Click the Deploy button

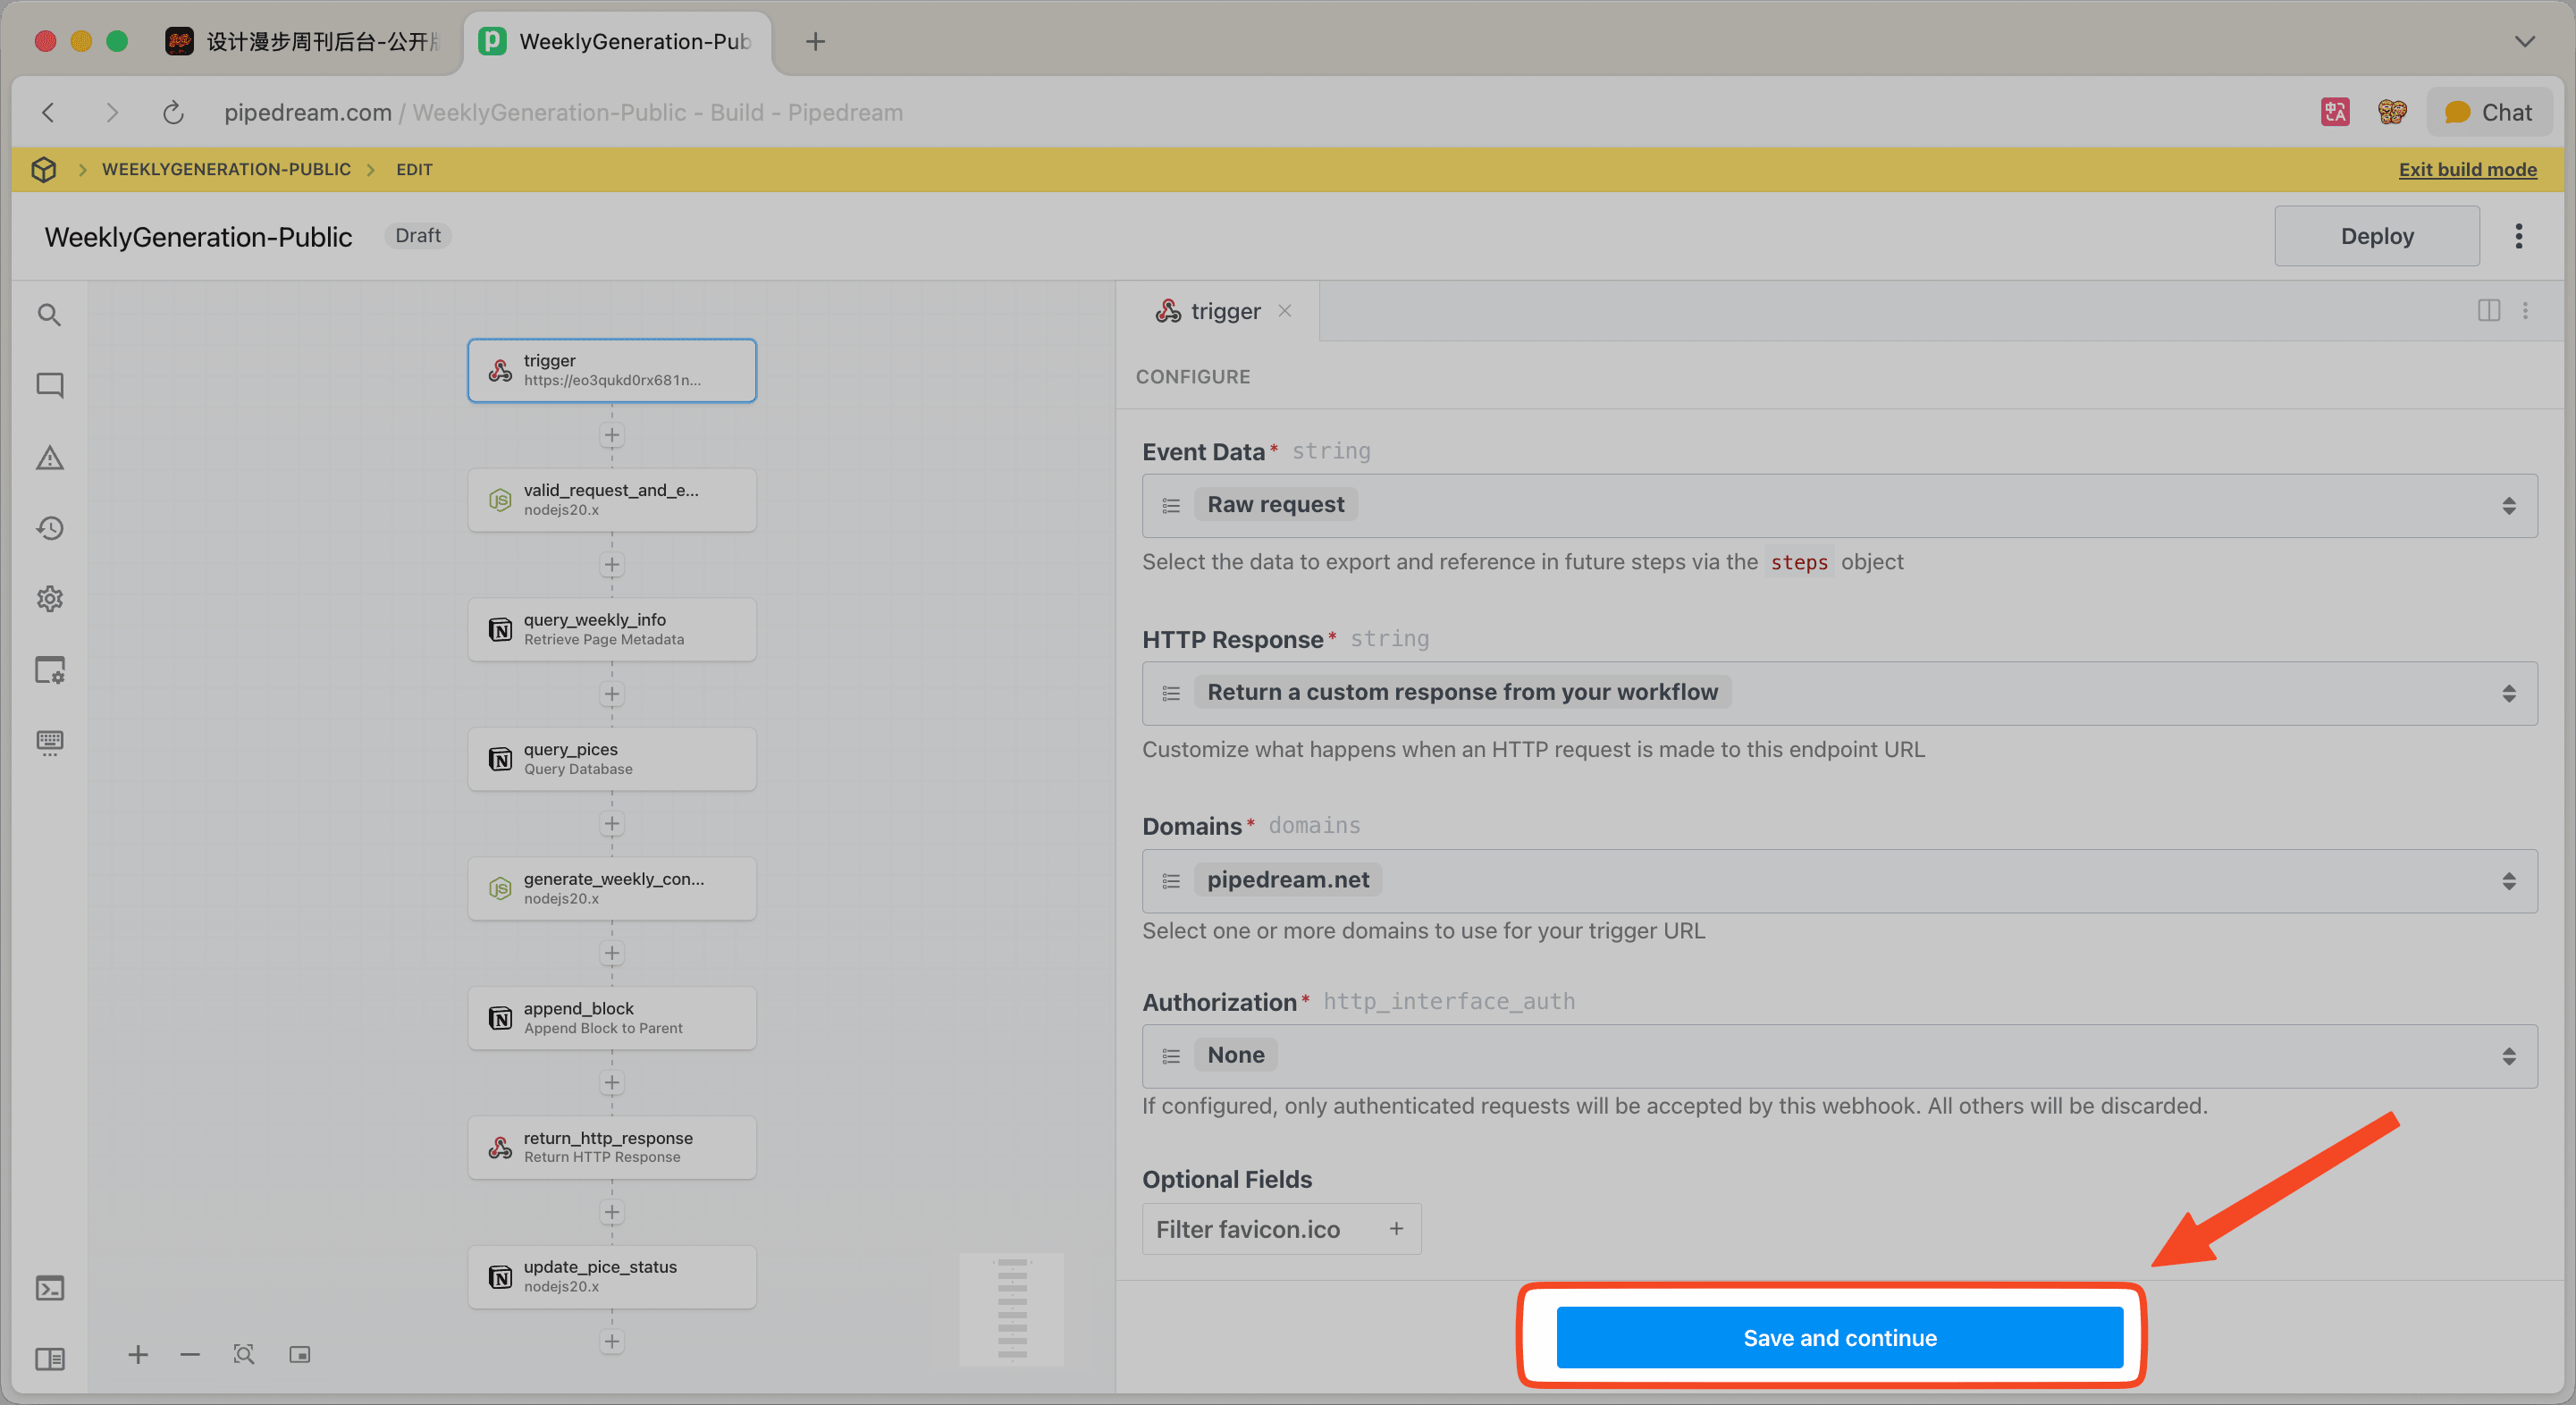pyautogui.click(x=2376, y=236)
